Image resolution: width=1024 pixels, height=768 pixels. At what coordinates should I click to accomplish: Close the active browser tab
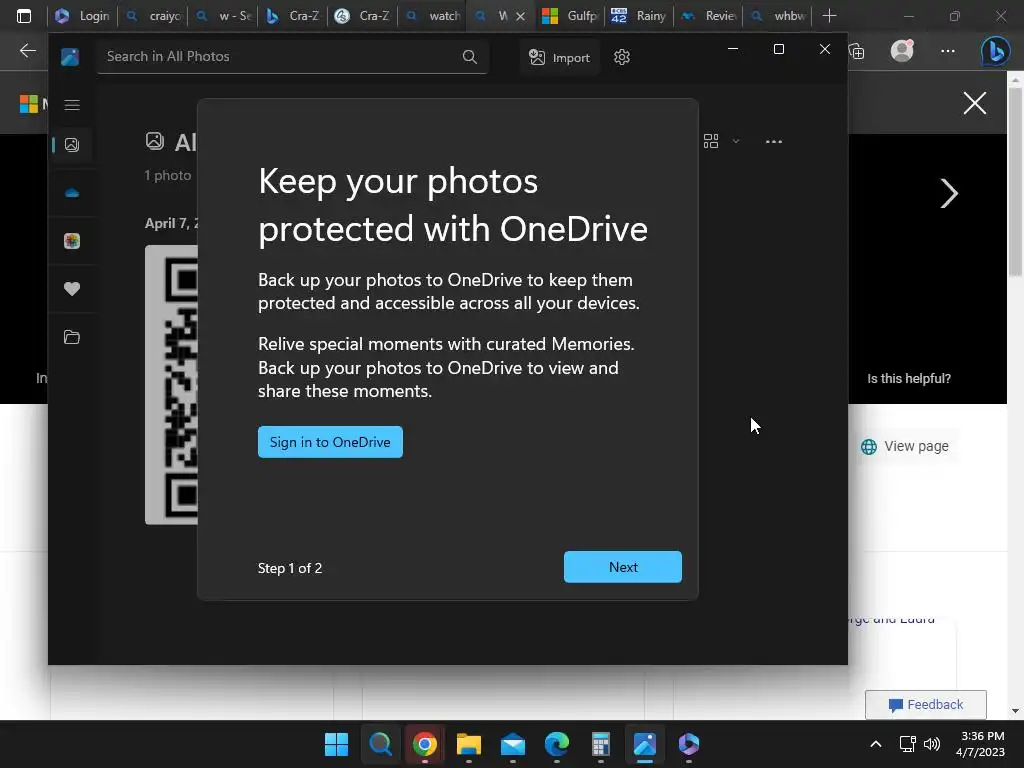(520, 16)
